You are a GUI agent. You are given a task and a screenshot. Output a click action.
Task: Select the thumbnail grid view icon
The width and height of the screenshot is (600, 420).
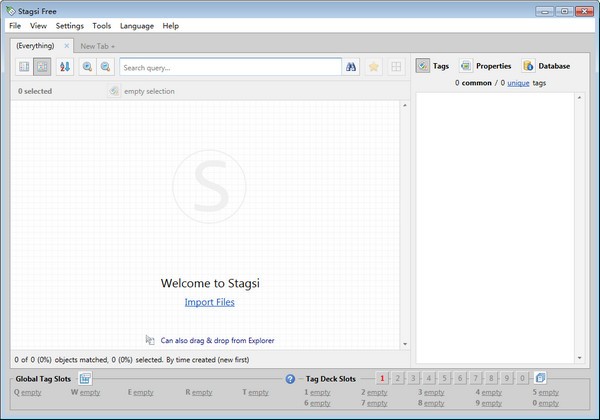pyautogui.click(x=42, y=67)
